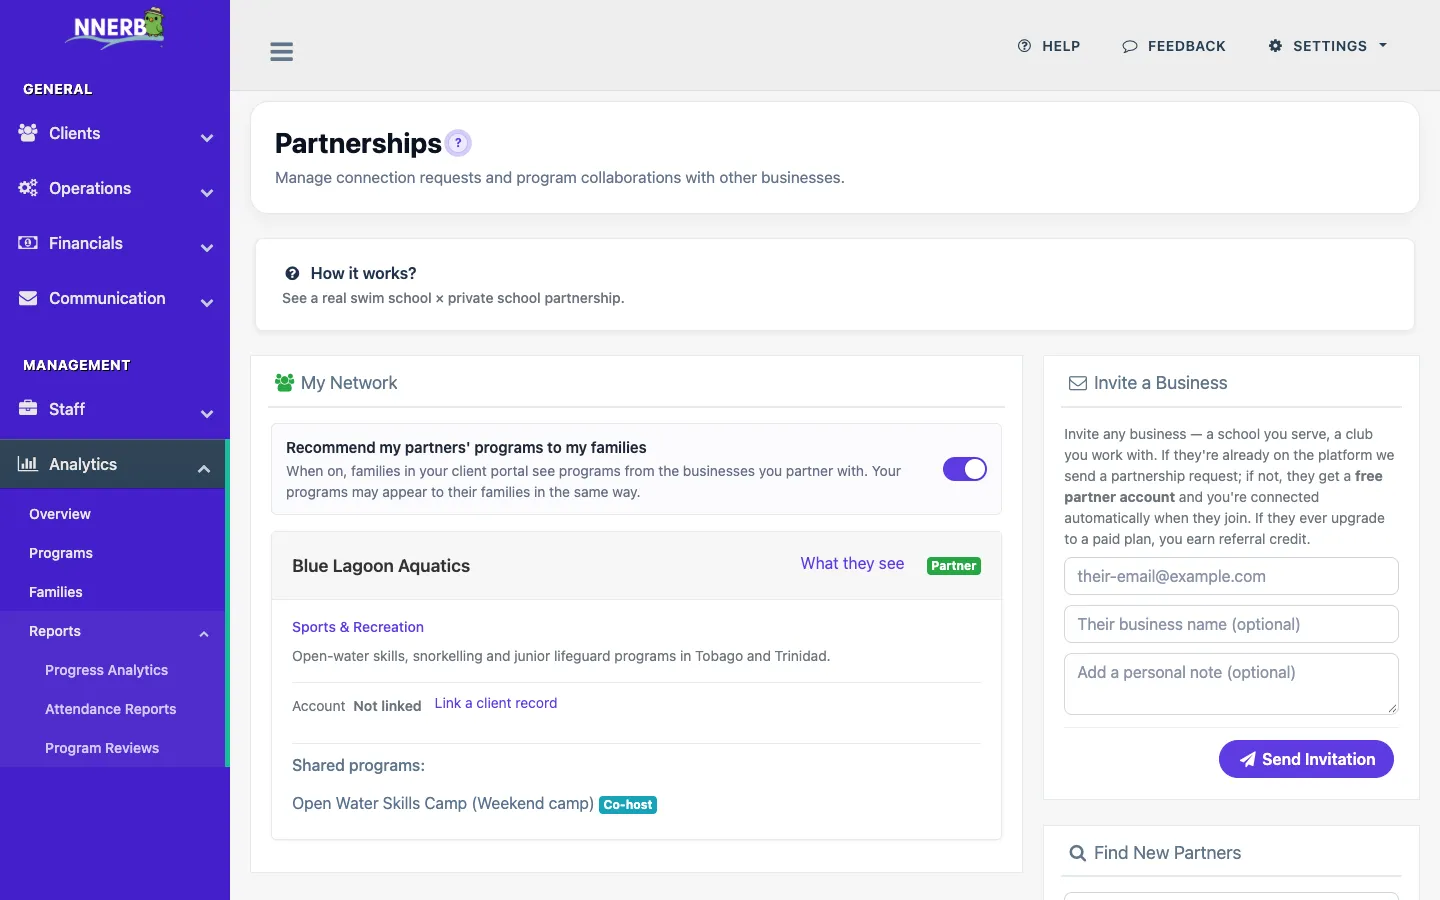Expand the Staff menu chevron
Viewport: 1440px width, 900px height.
pos(207,414)
